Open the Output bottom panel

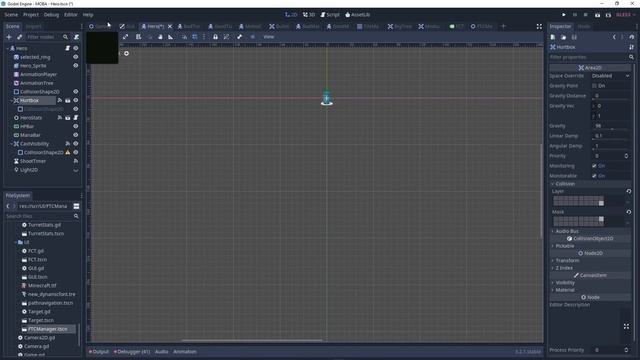click(99, 351)
